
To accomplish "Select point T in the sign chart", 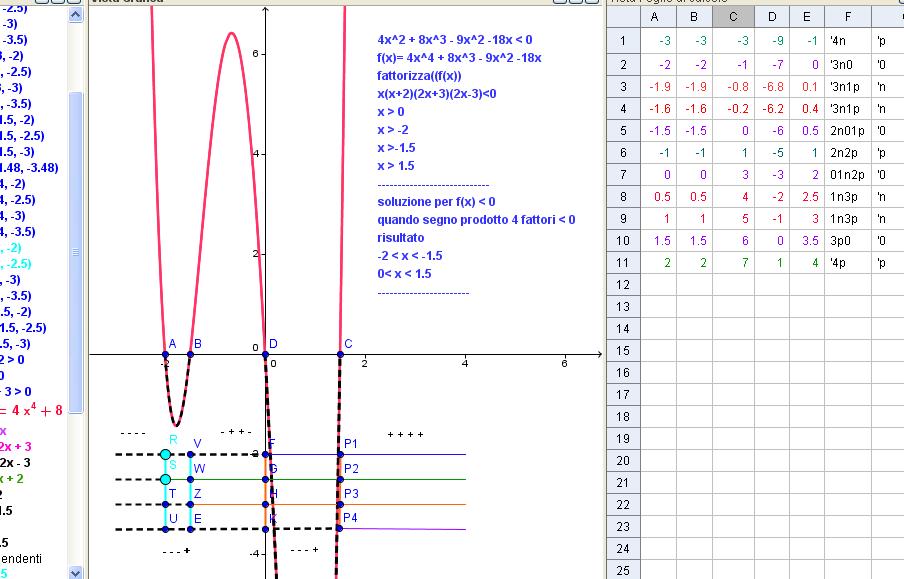I will (165, 505).
